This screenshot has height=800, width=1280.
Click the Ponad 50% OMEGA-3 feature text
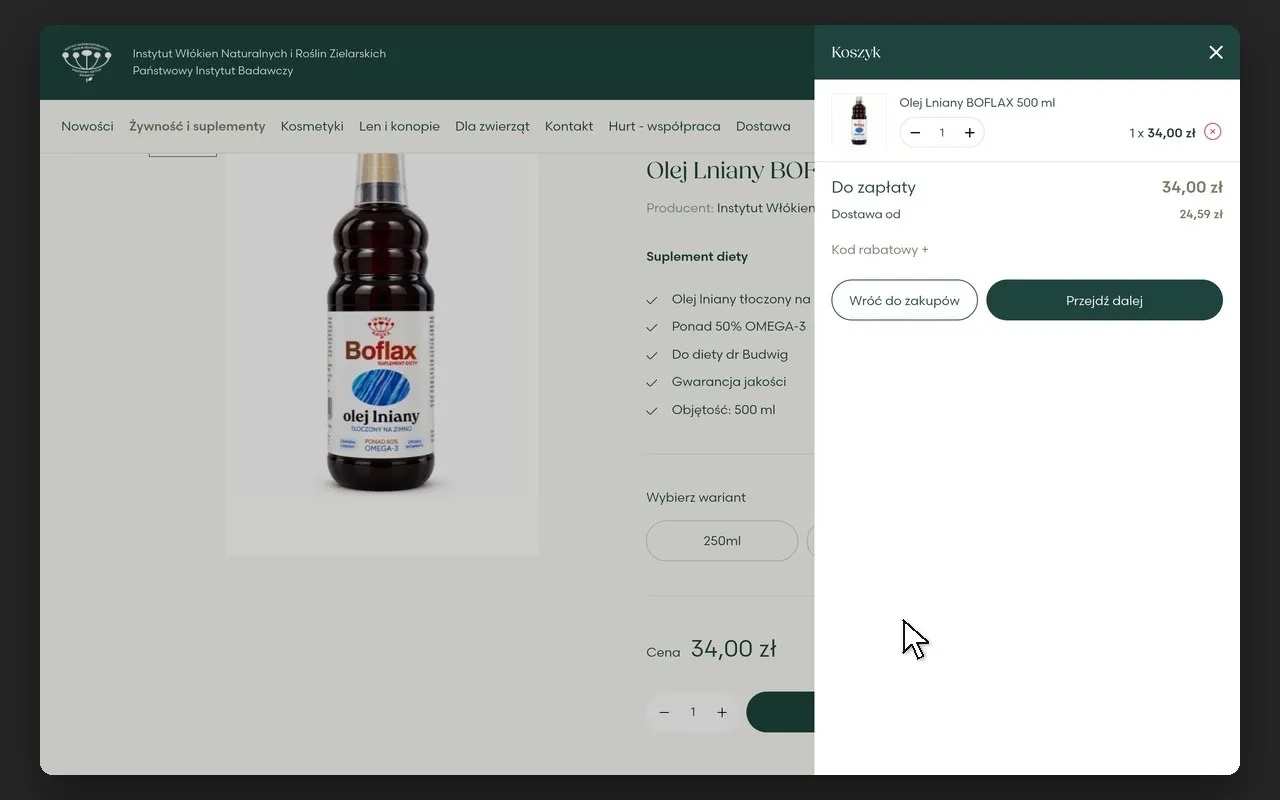(739, 326)
